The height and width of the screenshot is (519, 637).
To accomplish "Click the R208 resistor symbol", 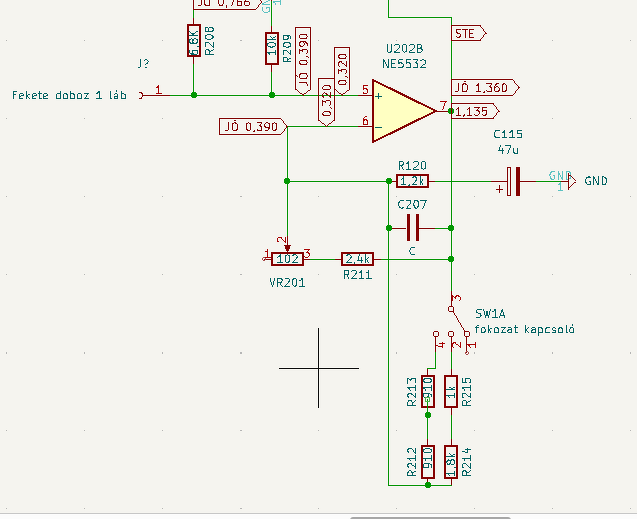I will [194, 40].
